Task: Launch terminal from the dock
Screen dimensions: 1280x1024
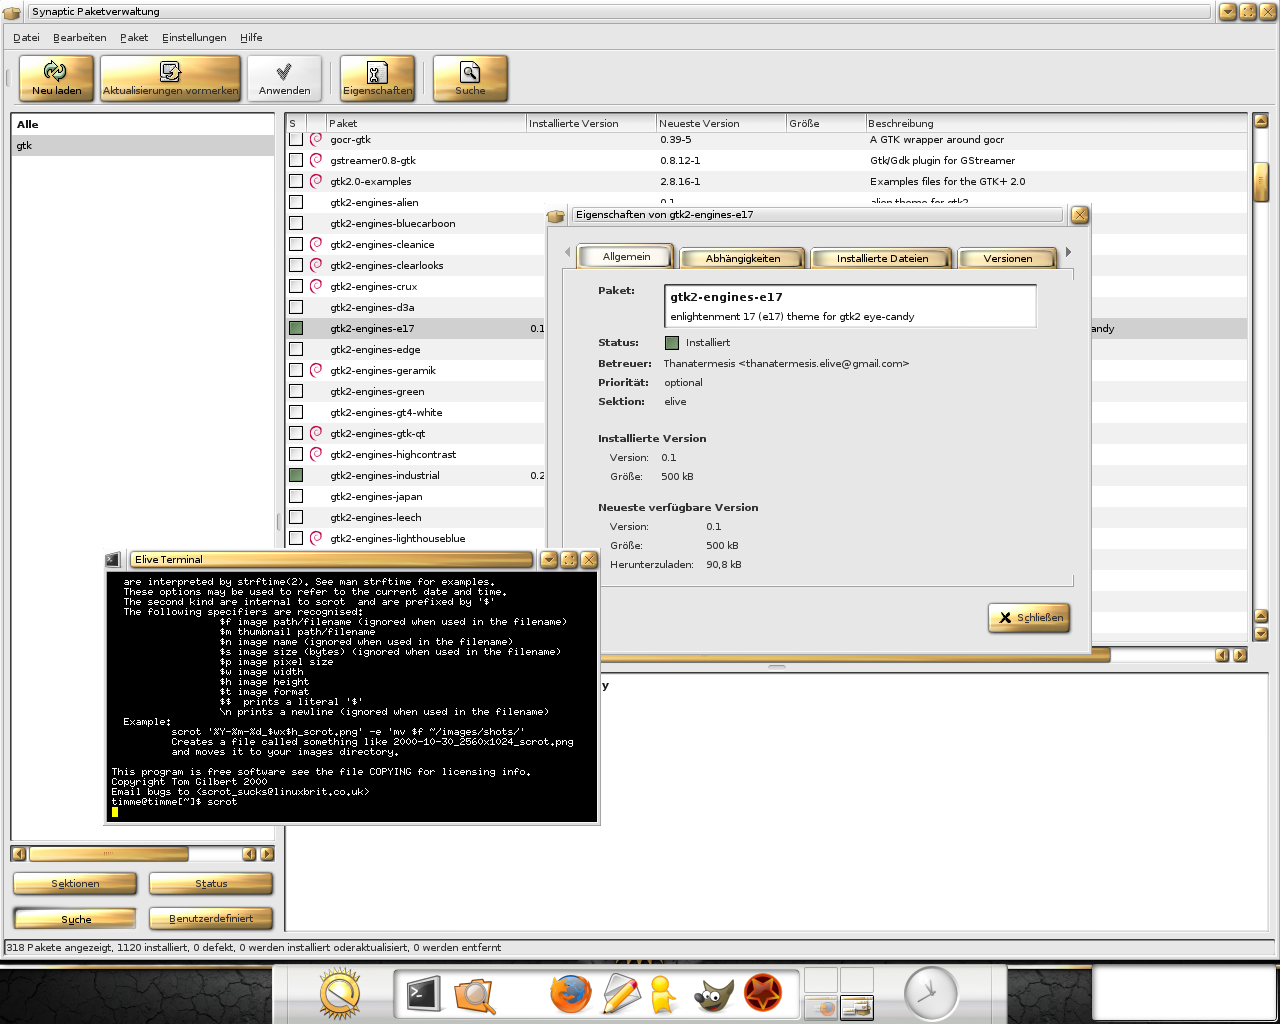Action: [423, 994]
